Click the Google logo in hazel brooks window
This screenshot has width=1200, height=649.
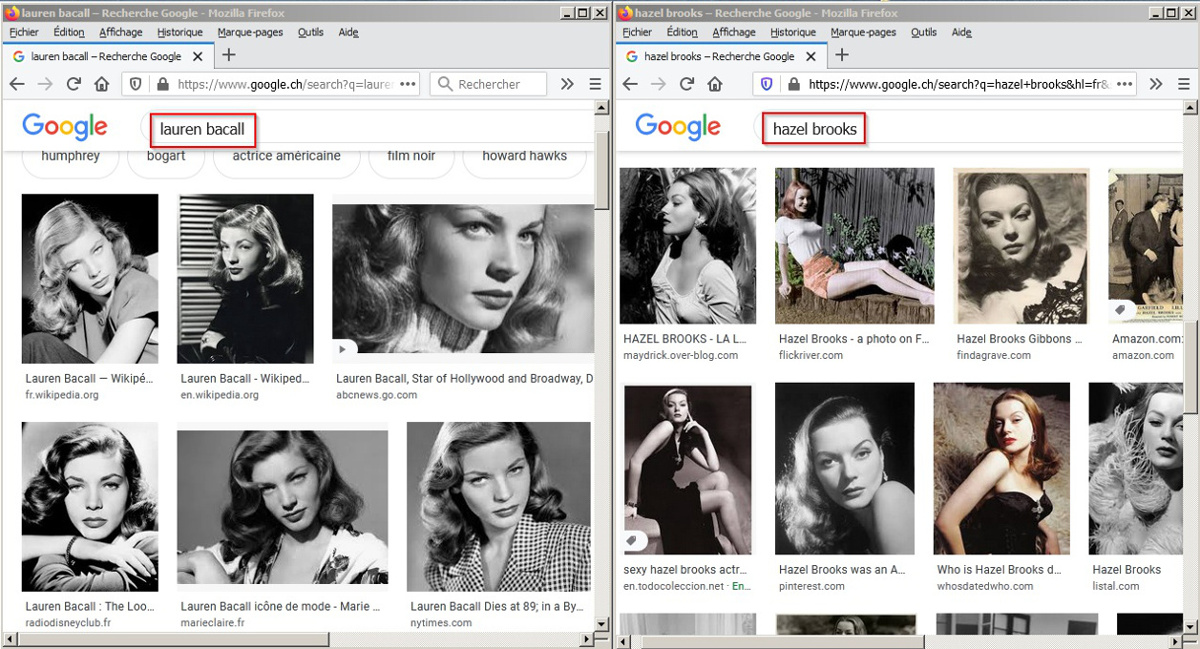pyautogui.click(x=678, y=127)
